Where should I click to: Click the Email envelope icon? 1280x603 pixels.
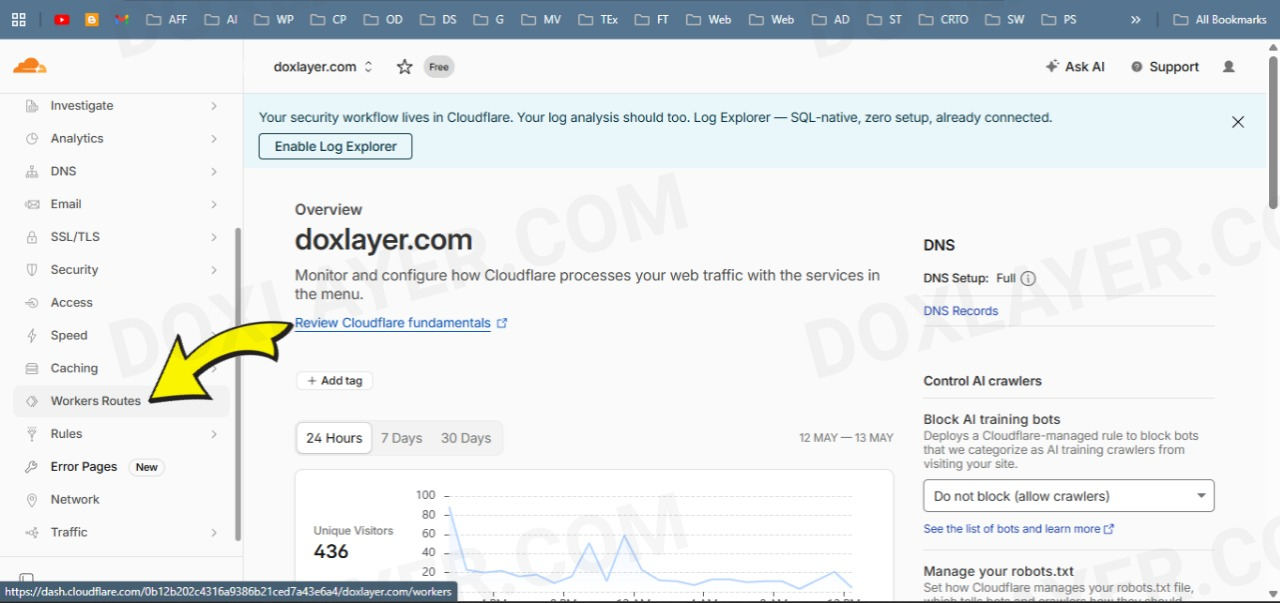[32, 204]
